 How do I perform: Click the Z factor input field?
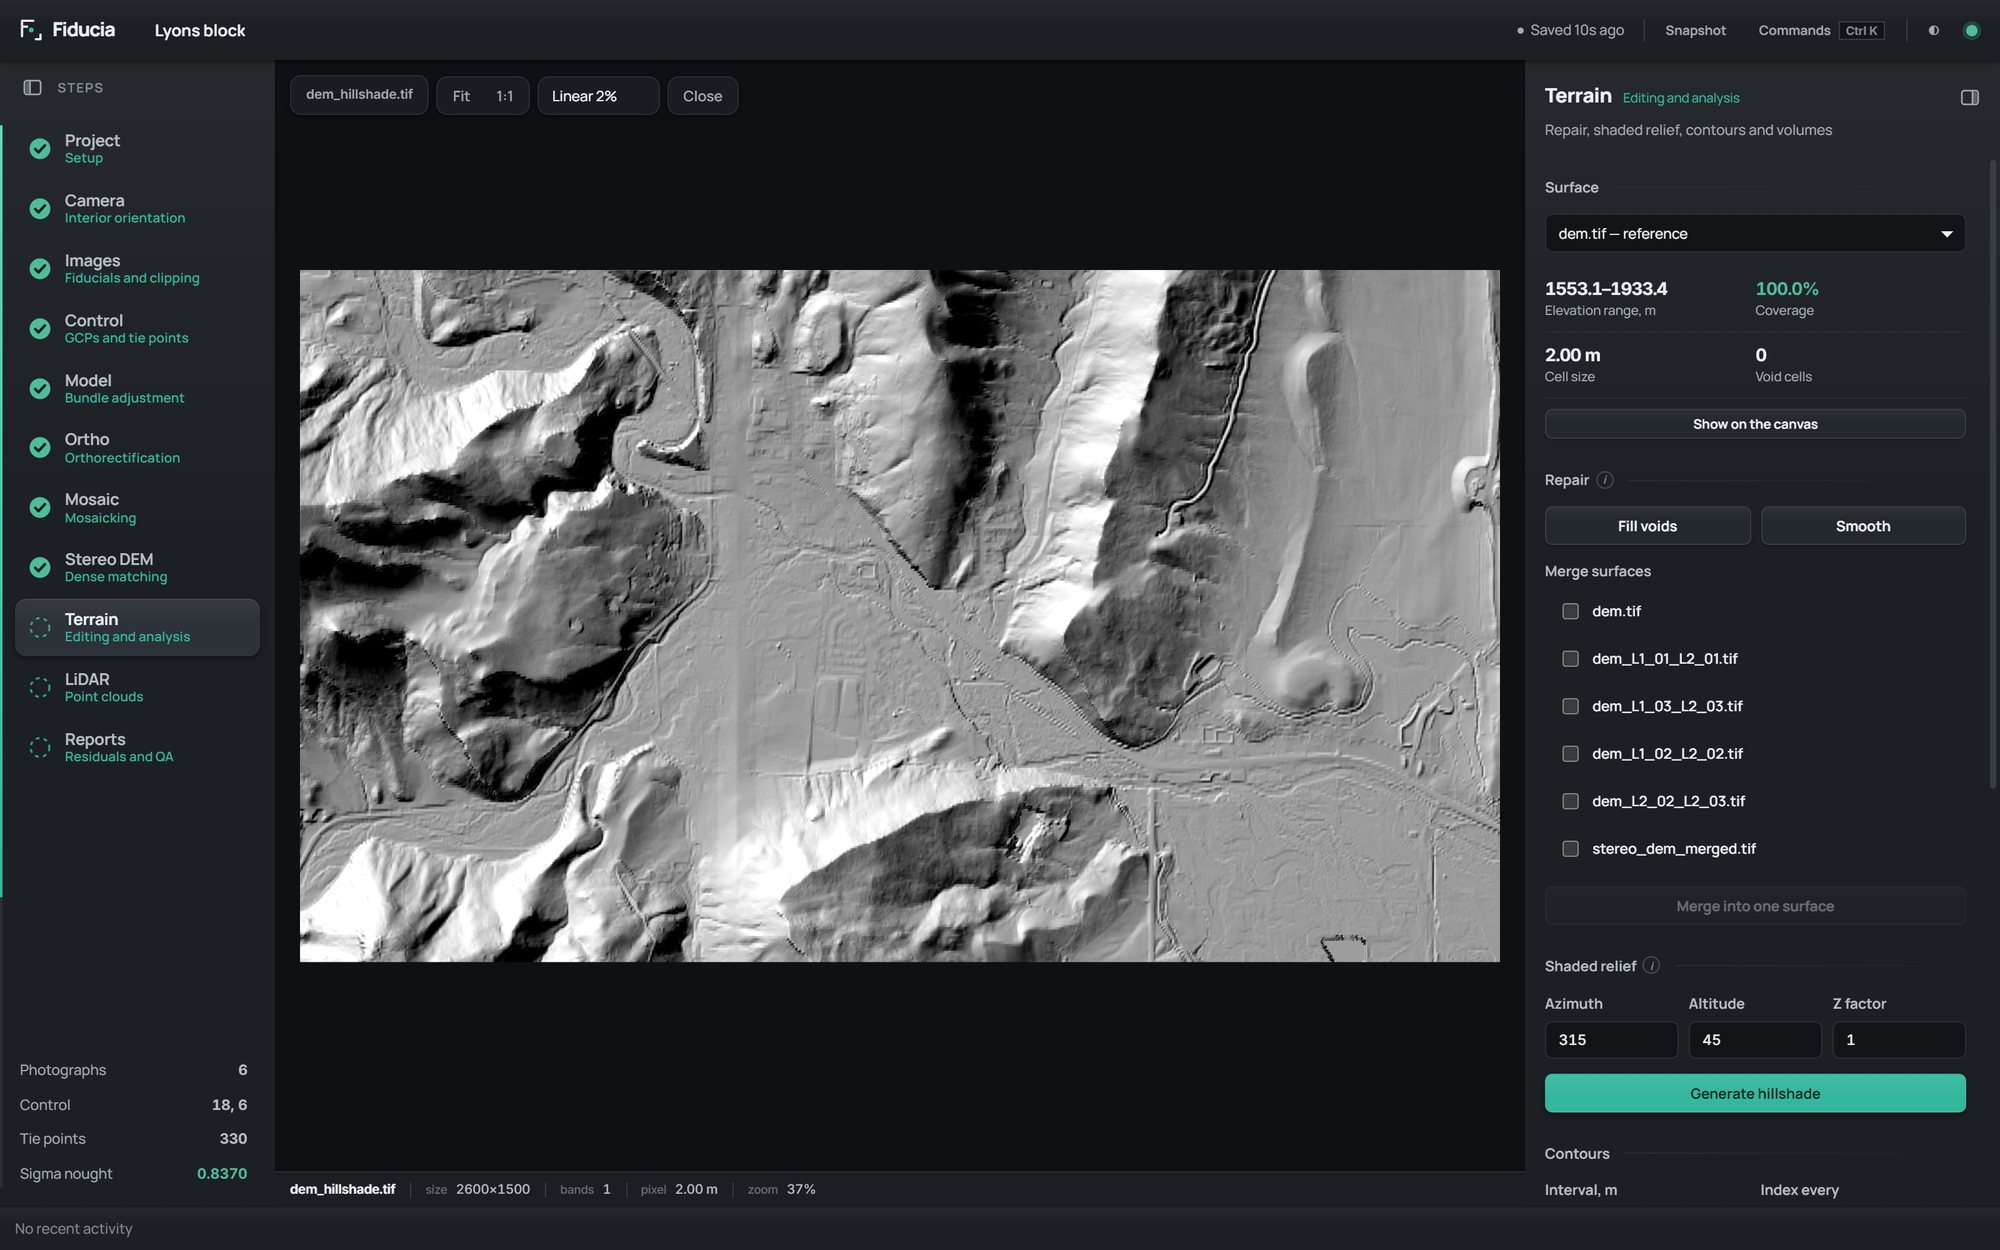(1898, 1039)
